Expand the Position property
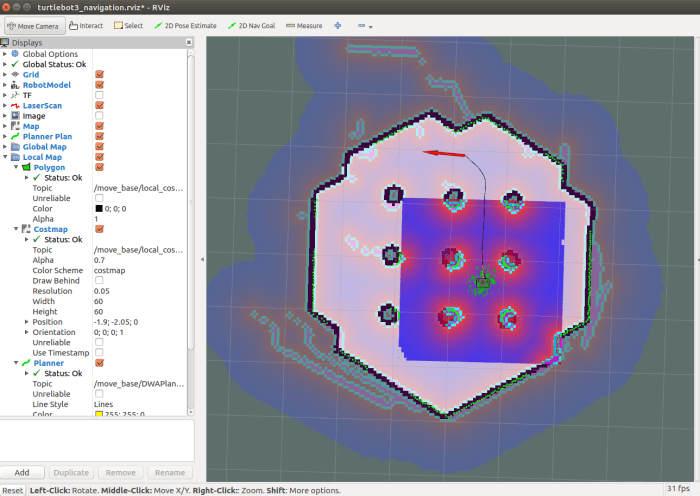The image size is (700, 496). pyautogui.click(x=26, y=322)
